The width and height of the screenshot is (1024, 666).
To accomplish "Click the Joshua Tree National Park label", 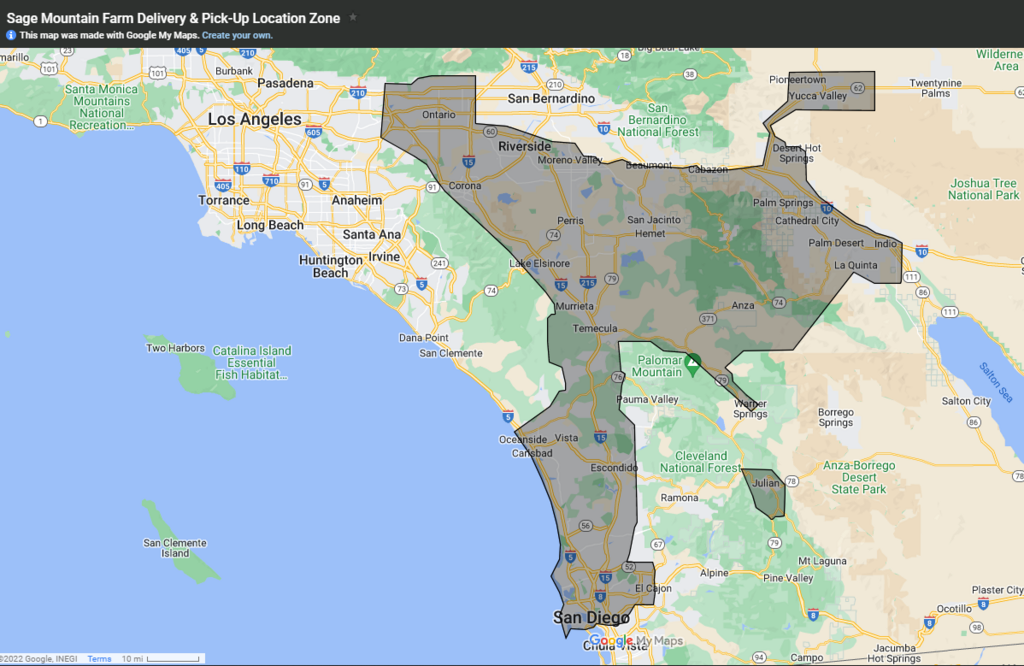I will (984, 189).
